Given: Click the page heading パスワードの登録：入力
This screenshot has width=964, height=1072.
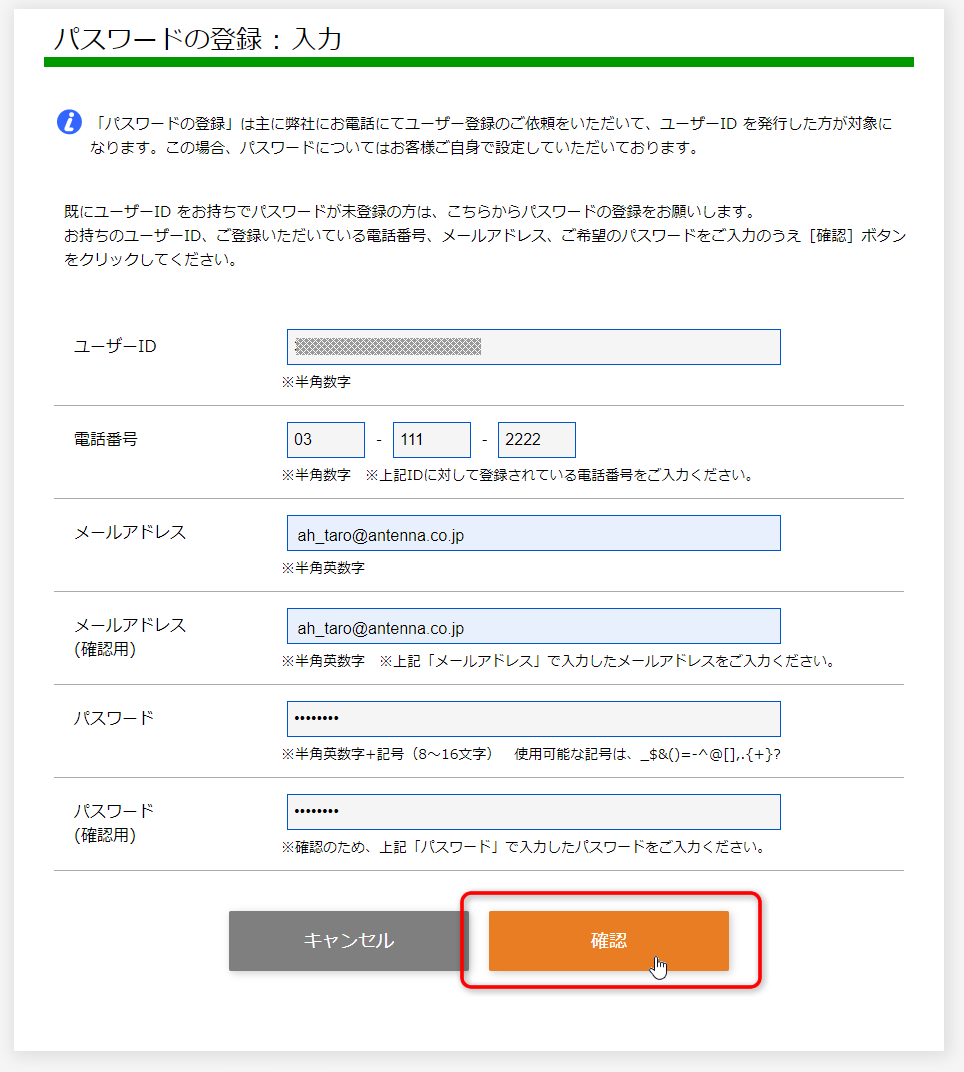Looking at the screenshot, I should pos(200,39).
